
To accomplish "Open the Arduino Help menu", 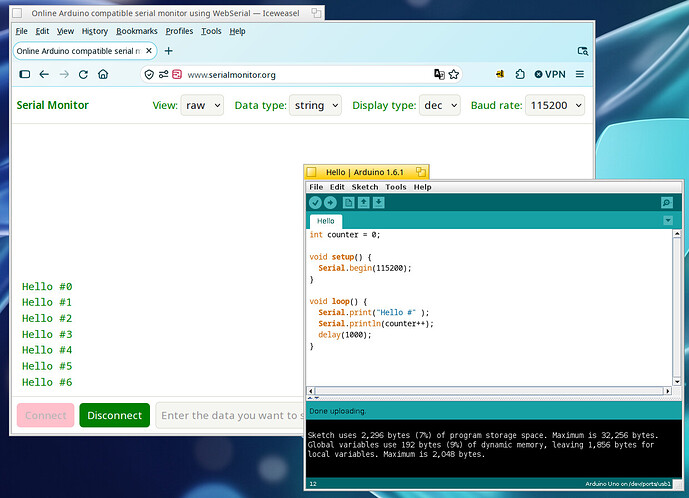I will pyautogui.click(x=422, y=187).
